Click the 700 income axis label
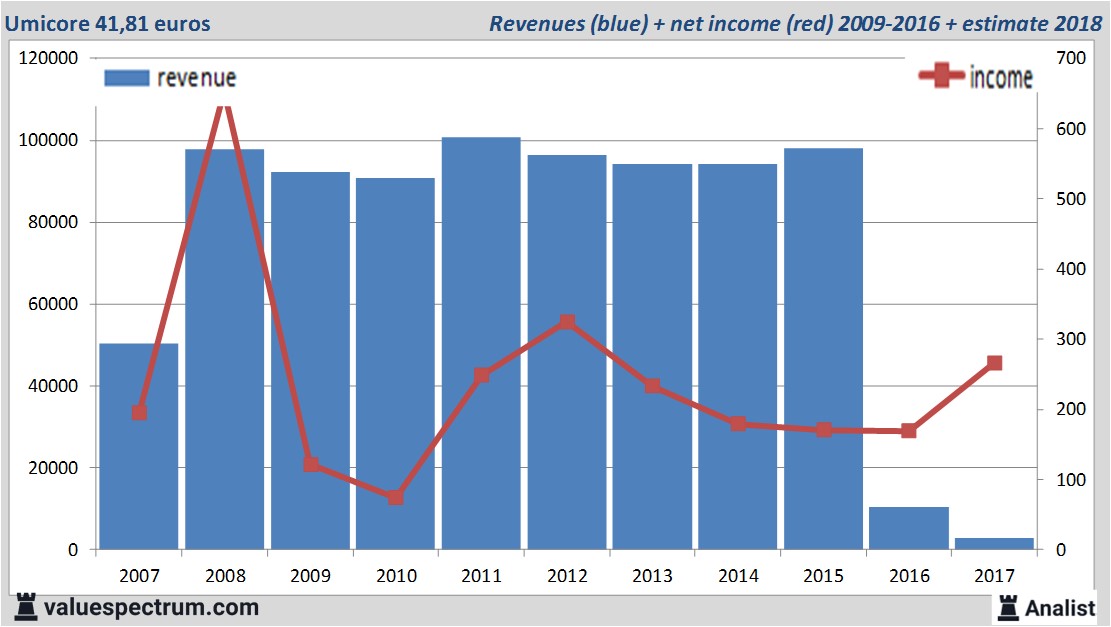1111x627 pixels. pos(1071,58)
